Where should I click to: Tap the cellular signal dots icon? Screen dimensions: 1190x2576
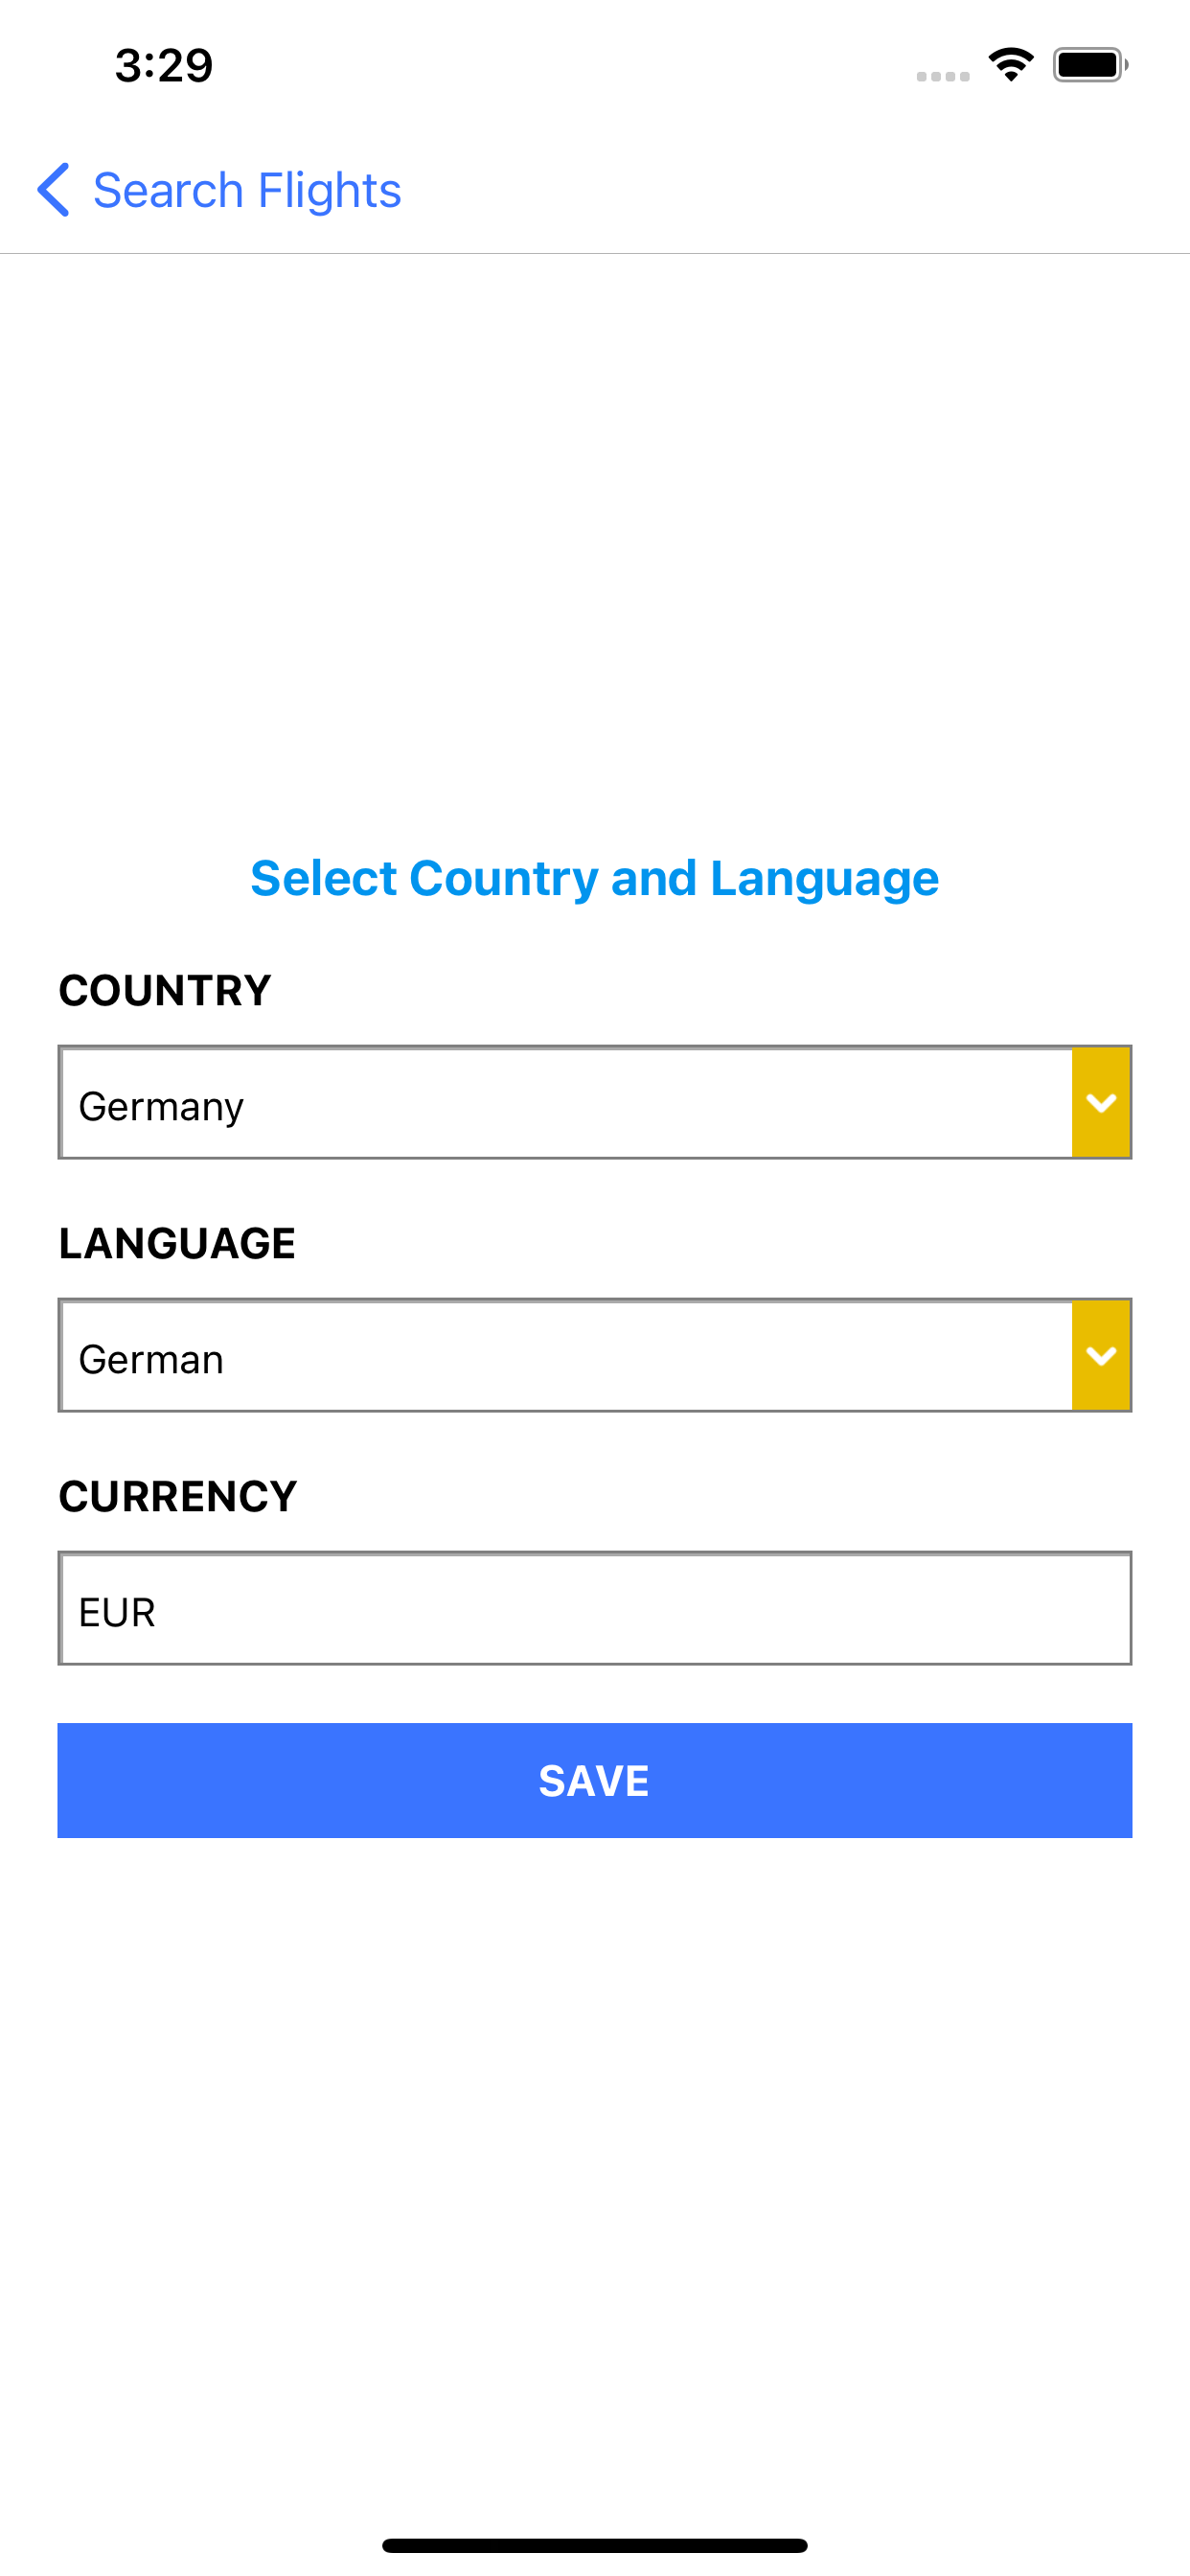943,76
